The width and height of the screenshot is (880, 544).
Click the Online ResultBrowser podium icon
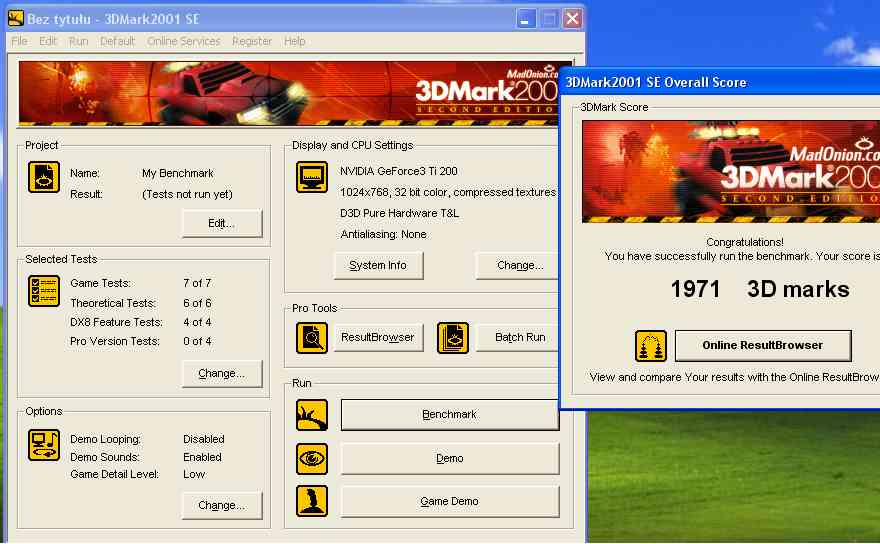(x=651, y=346)
